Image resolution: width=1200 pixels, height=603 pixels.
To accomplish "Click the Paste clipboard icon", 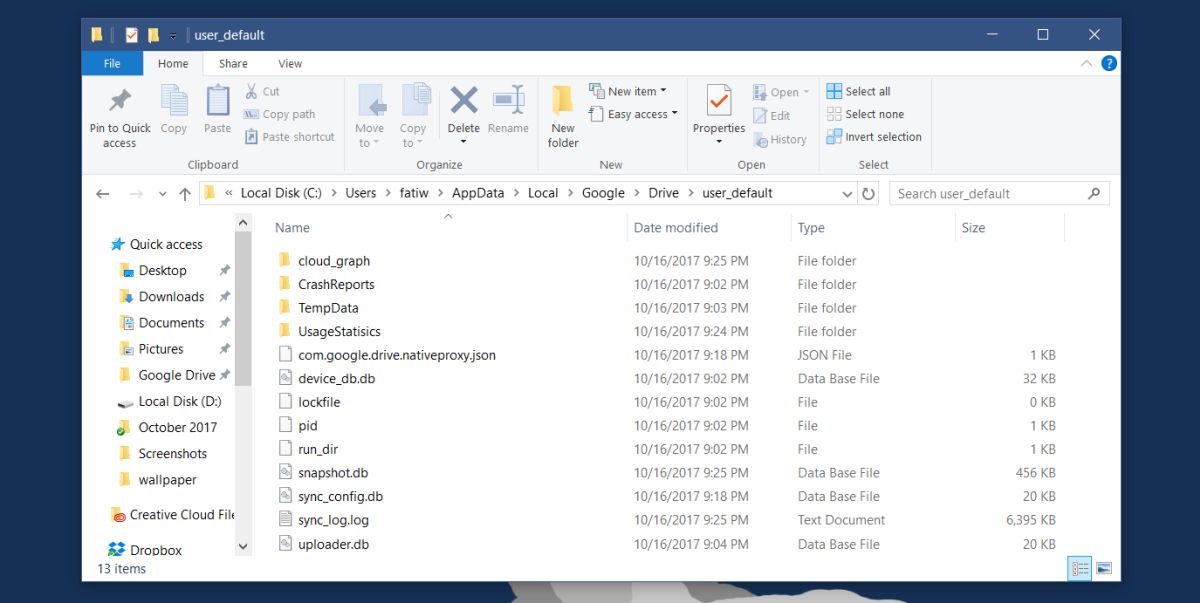I will (x=217, y=100).
